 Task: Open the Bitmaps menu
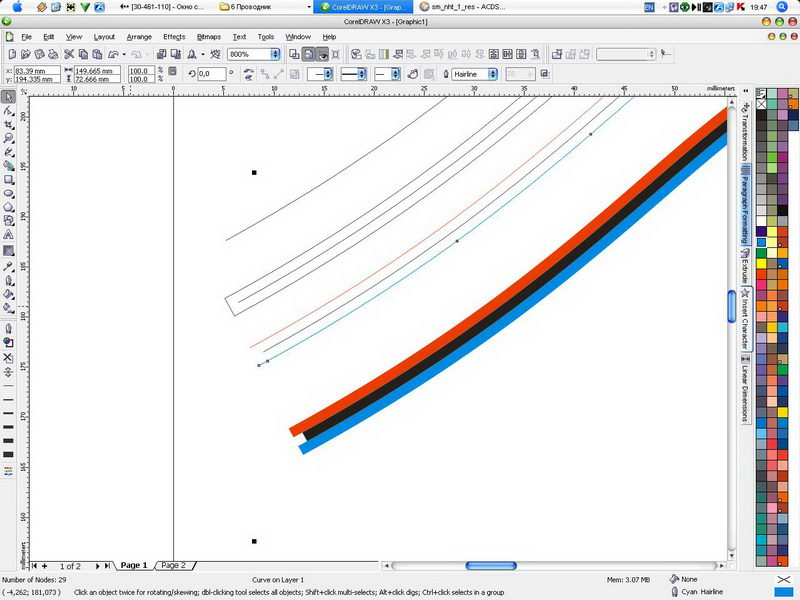[x=209, y=37]
